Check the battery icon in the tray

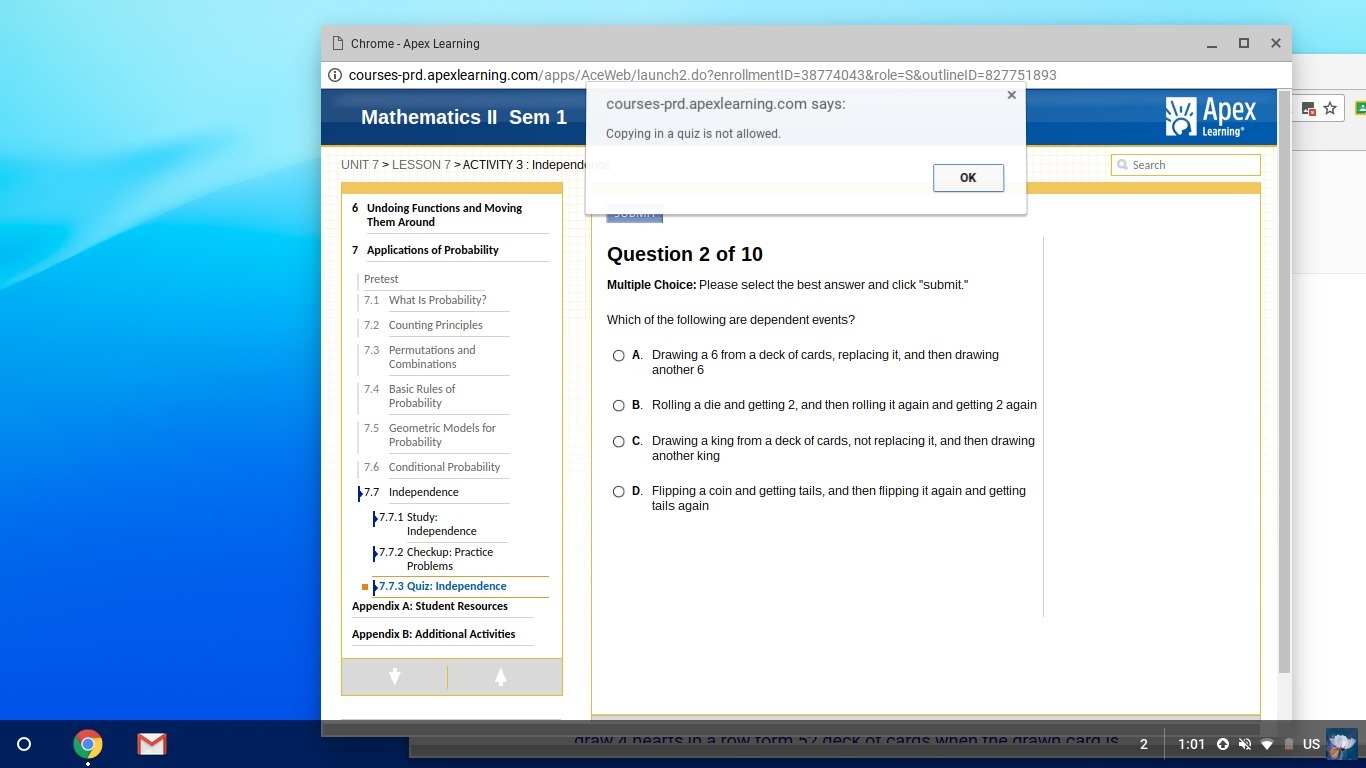click(x=1289, y=744)
